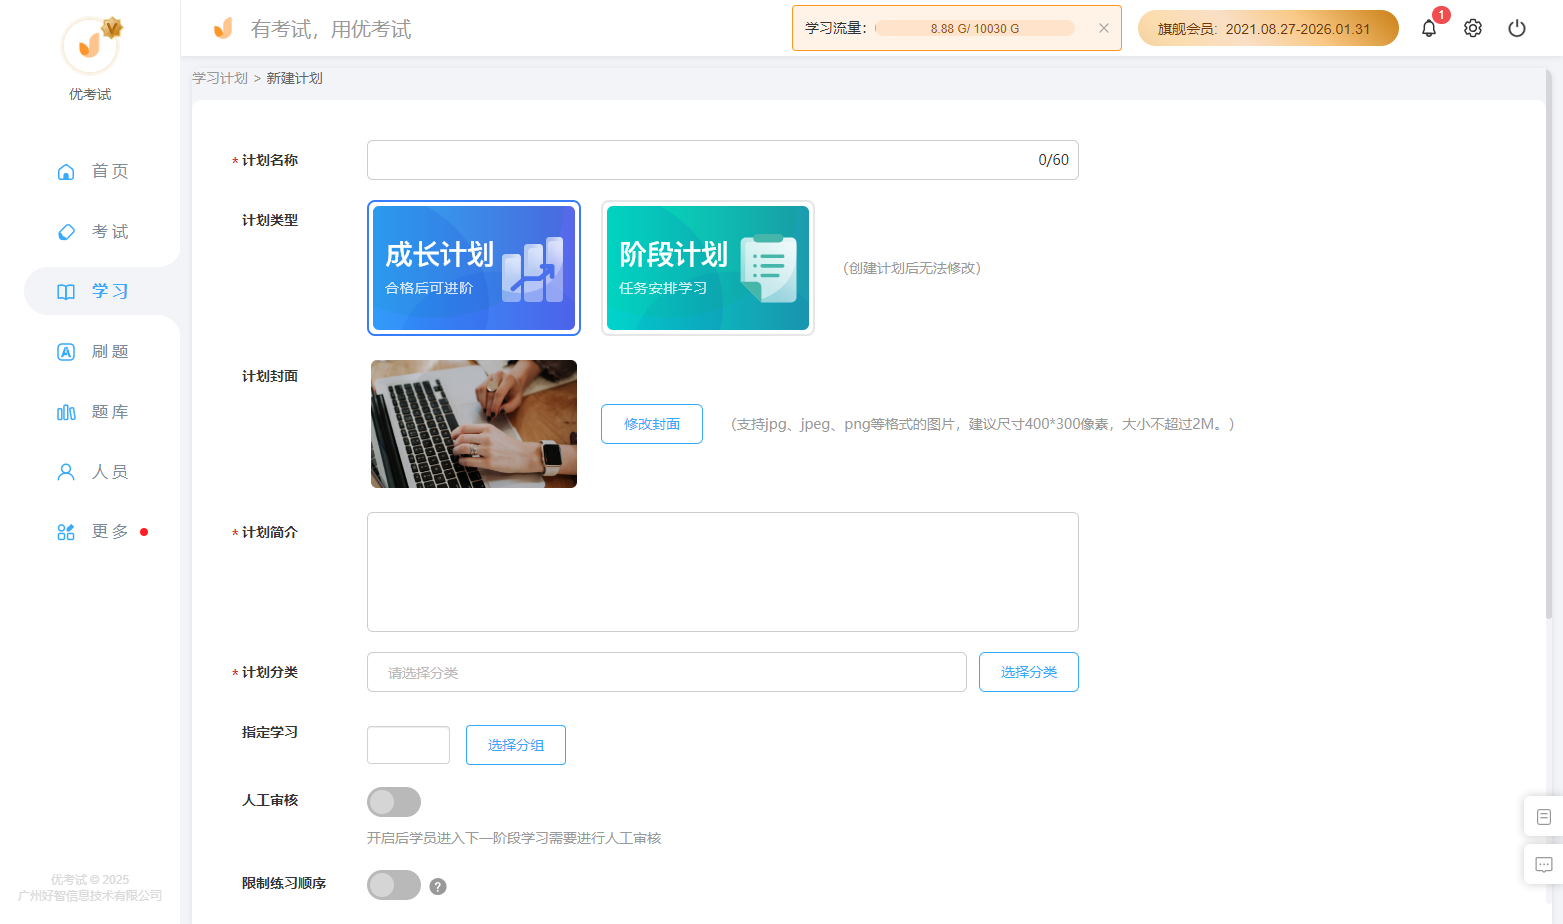Click 修改封面 button

click(652, 424)
